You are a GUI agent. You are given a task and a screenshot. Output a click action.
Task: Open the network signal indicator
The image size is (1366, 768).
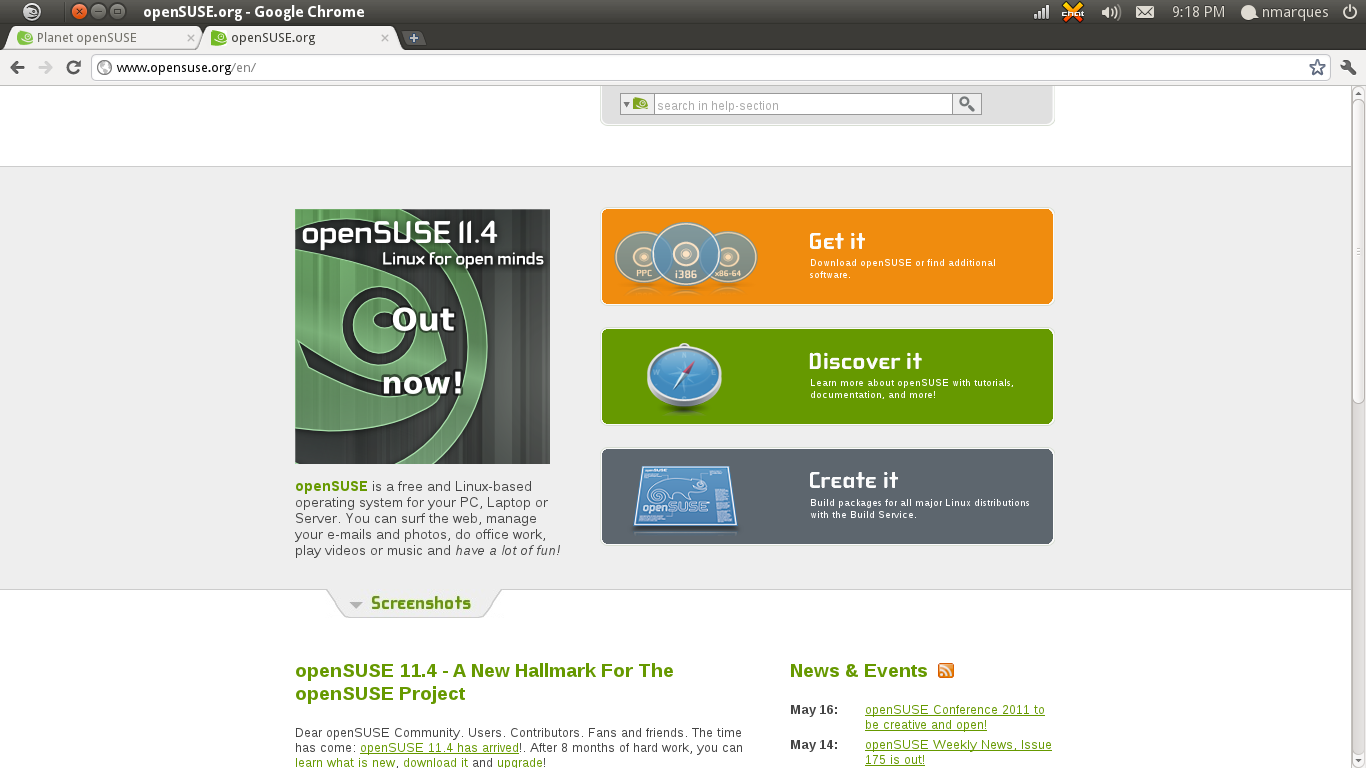[1042, 12]
